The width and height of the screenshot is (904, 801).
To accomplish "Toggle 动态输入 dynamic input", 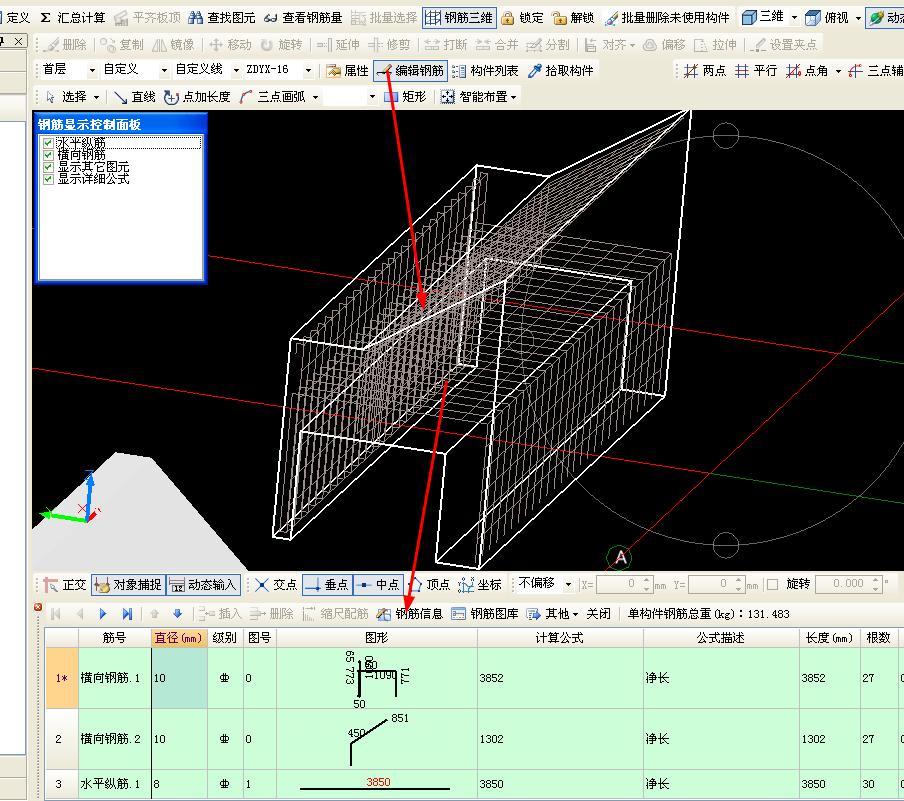I will 204,585.
